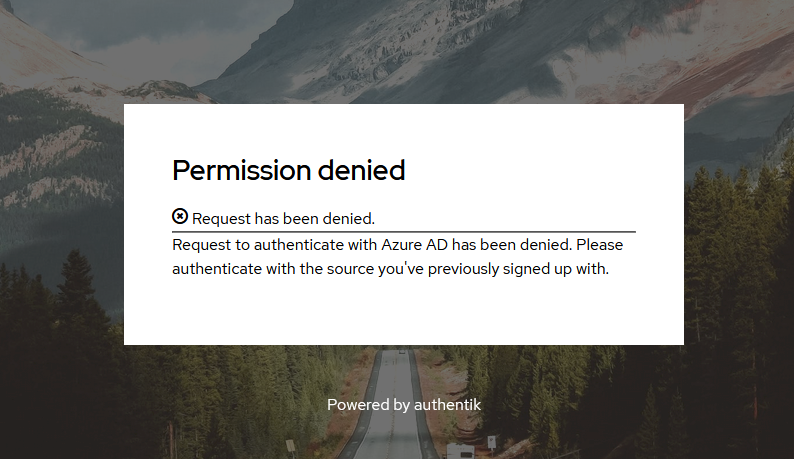Click the road in the background photo
The image size is (794, 459).
(x=392, y=405)
